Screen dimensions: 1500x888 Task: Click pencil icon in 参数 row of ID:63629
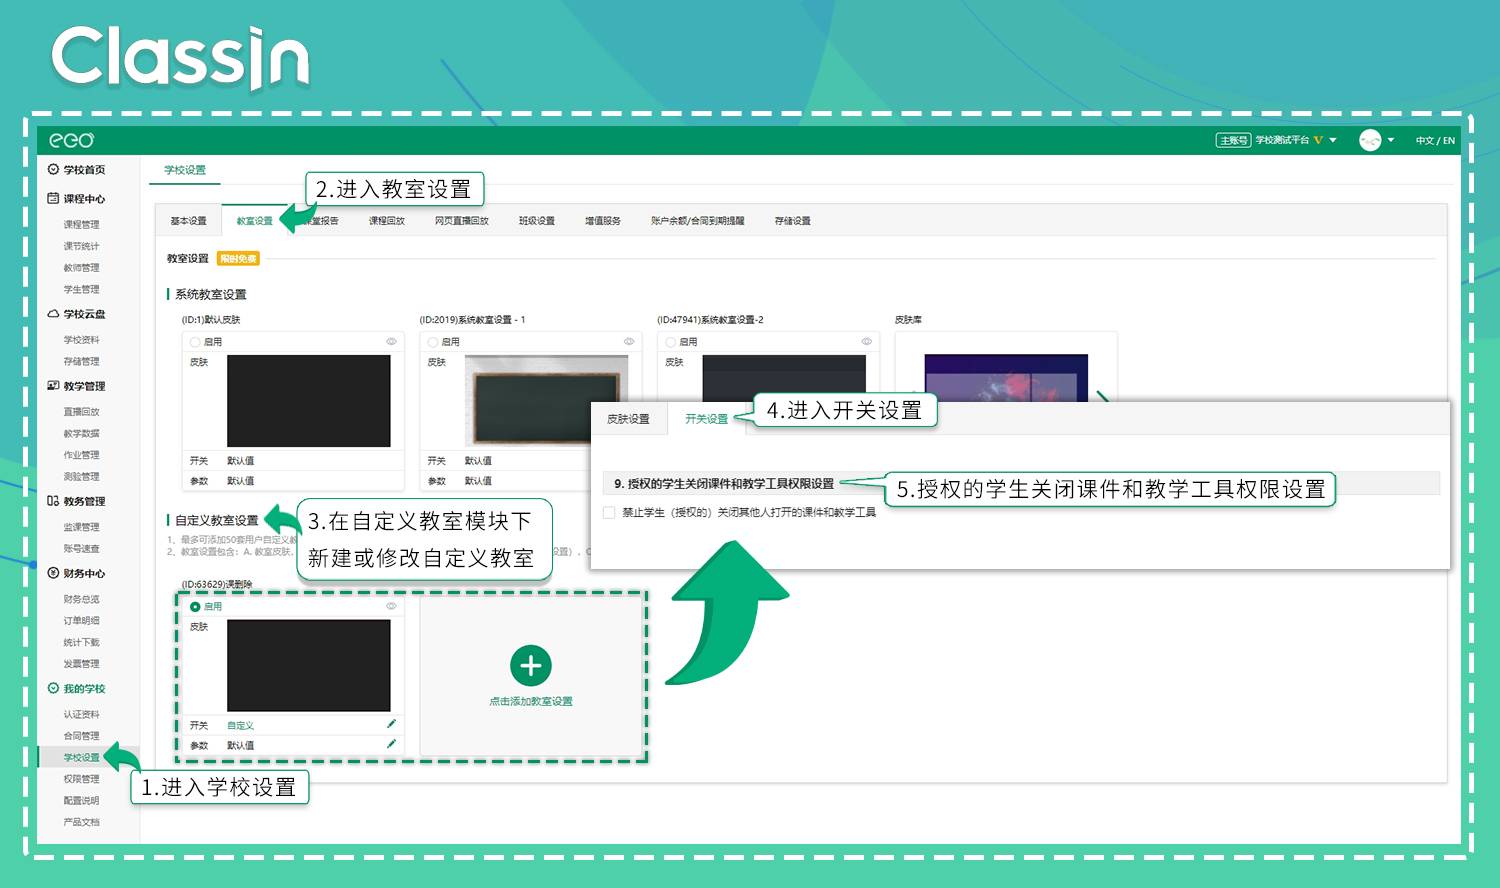coord(391,744)
